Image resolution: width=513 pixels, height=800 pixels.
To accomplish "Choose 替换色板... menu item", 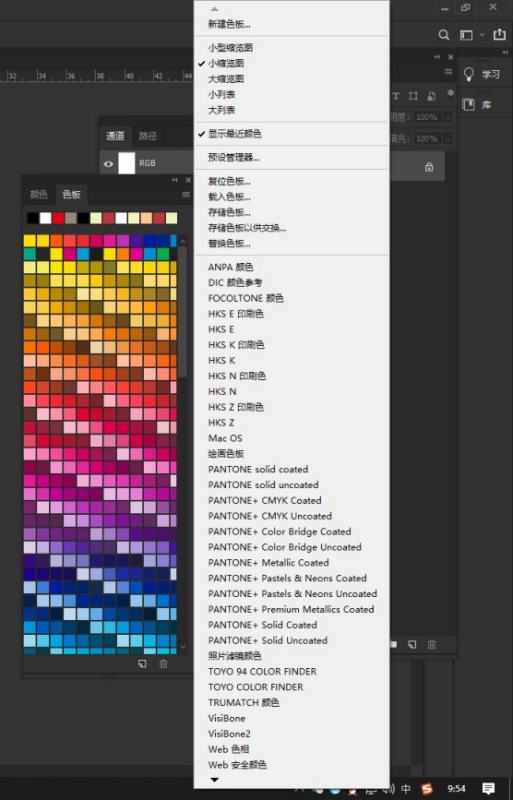I will click(x=229, y=243).
